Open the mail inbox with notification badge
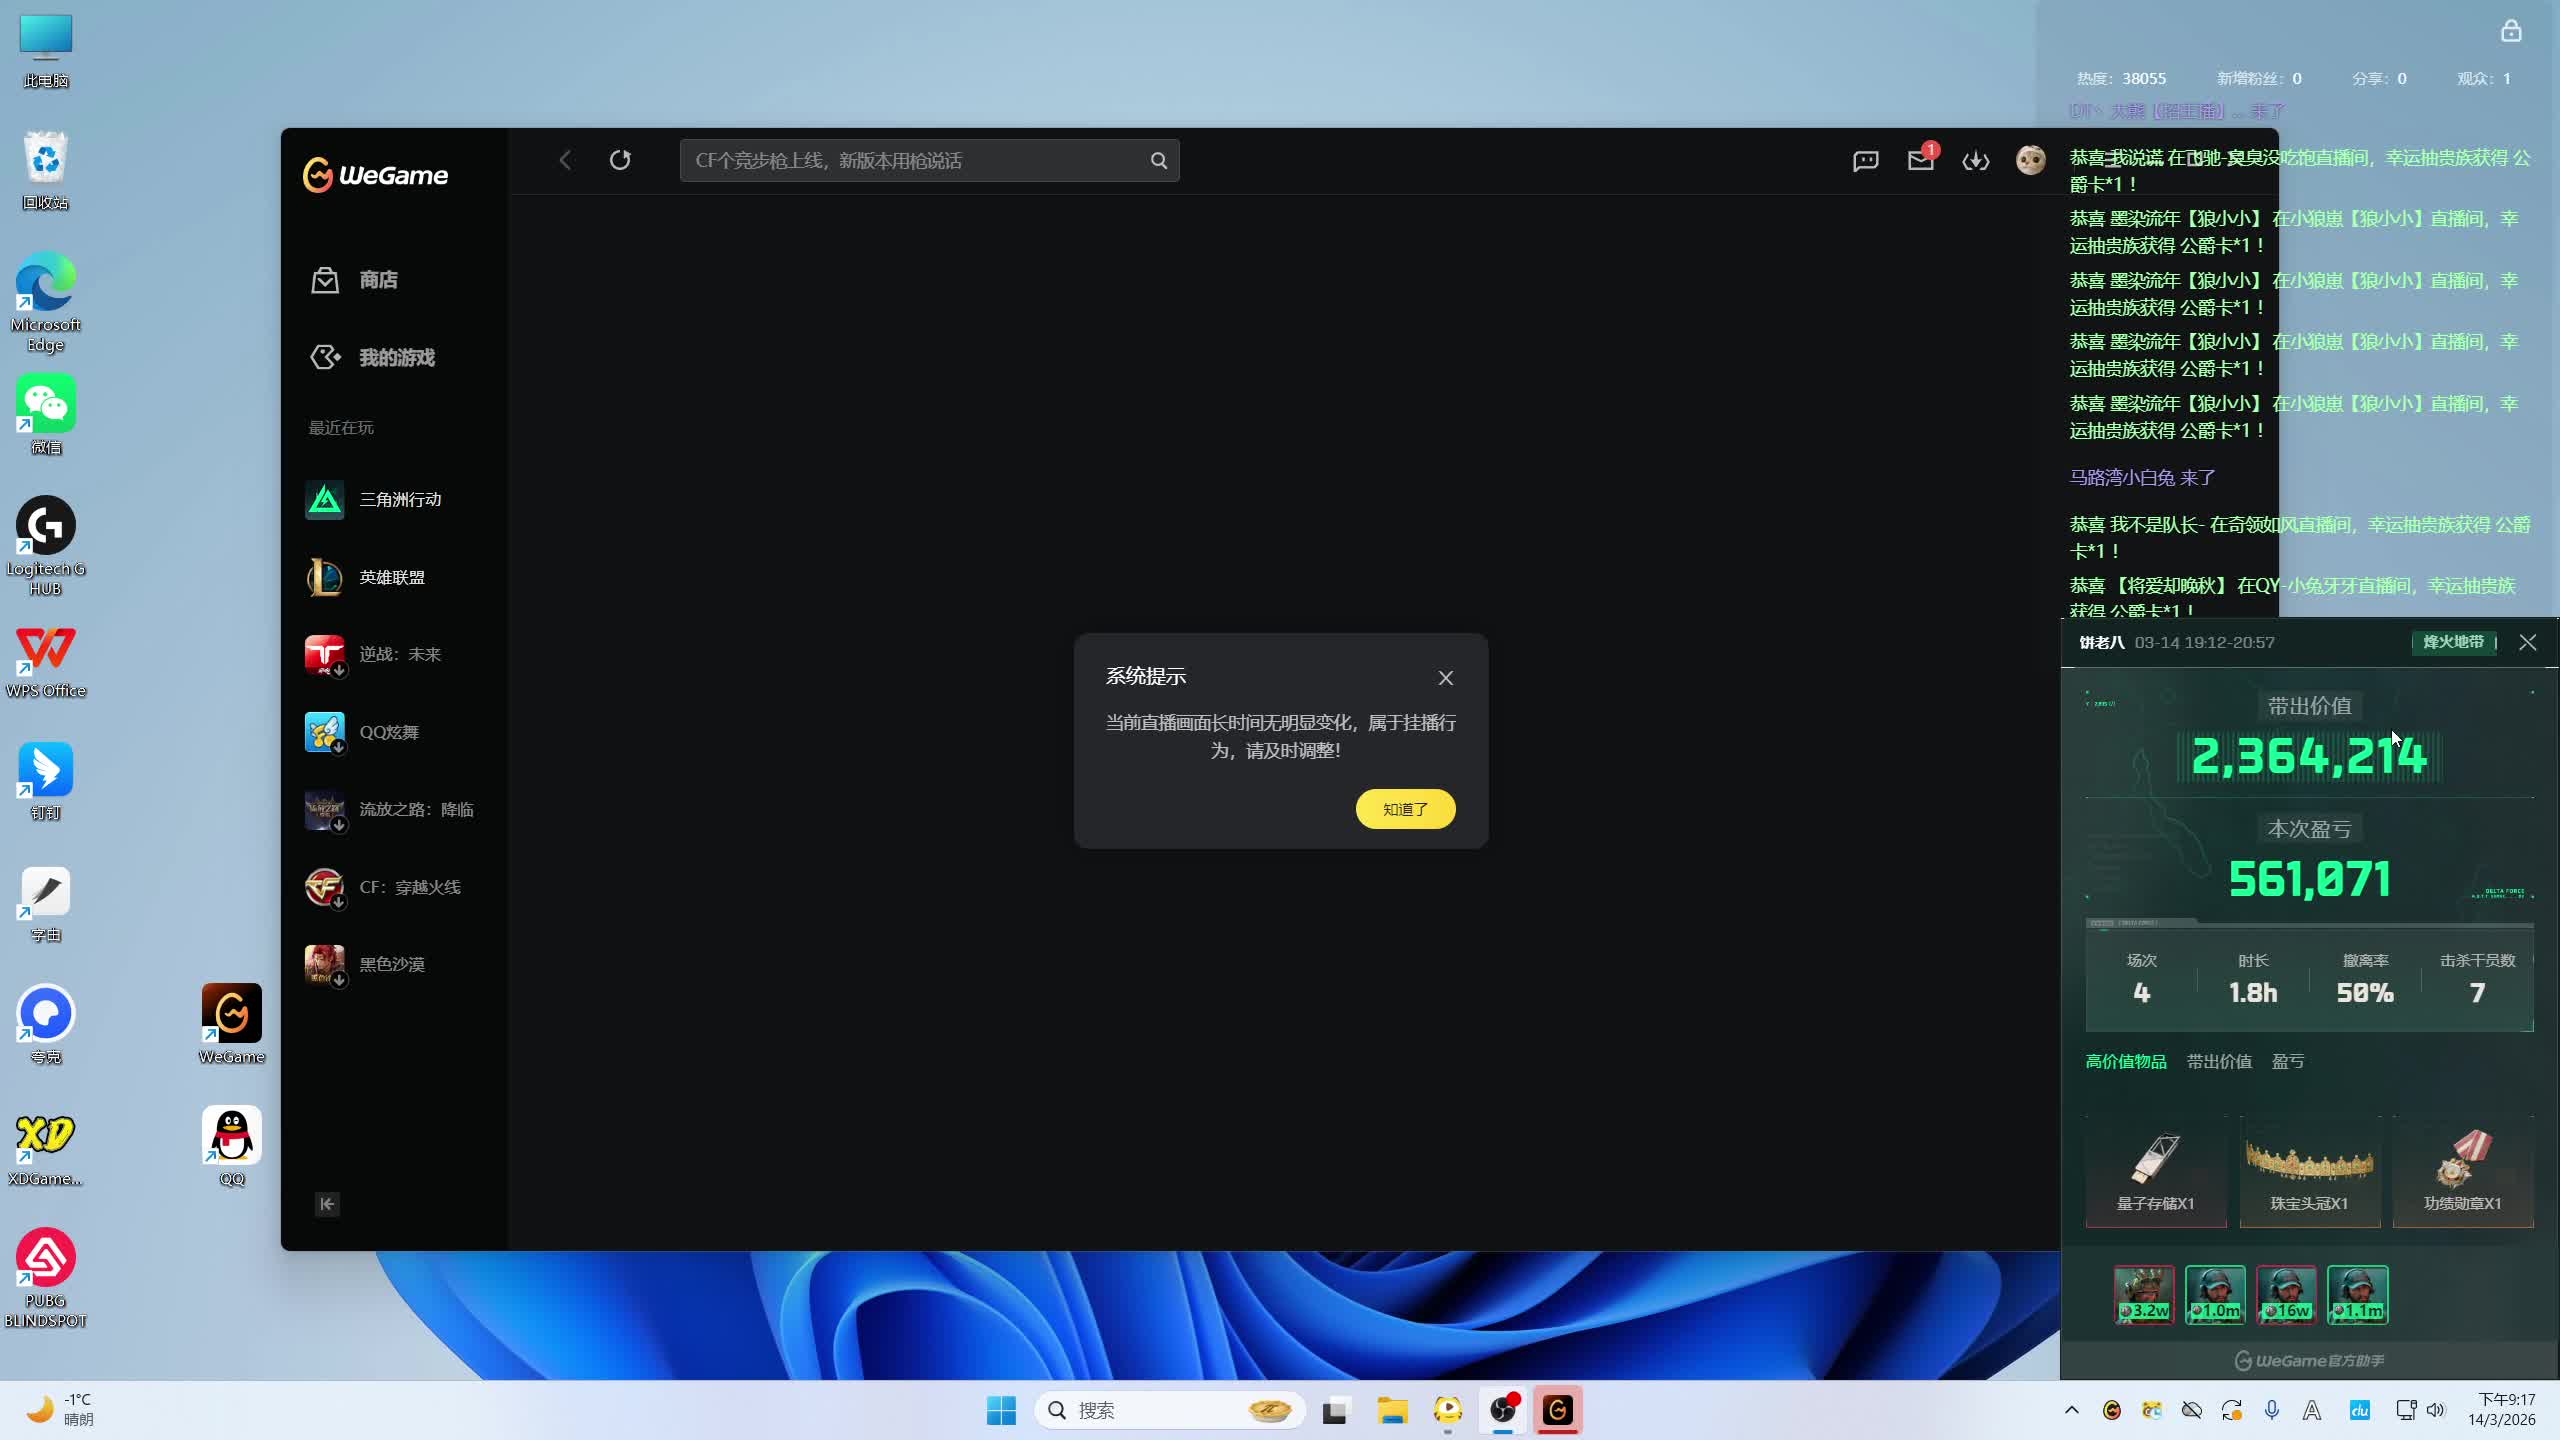 (x=1920, y=160)
